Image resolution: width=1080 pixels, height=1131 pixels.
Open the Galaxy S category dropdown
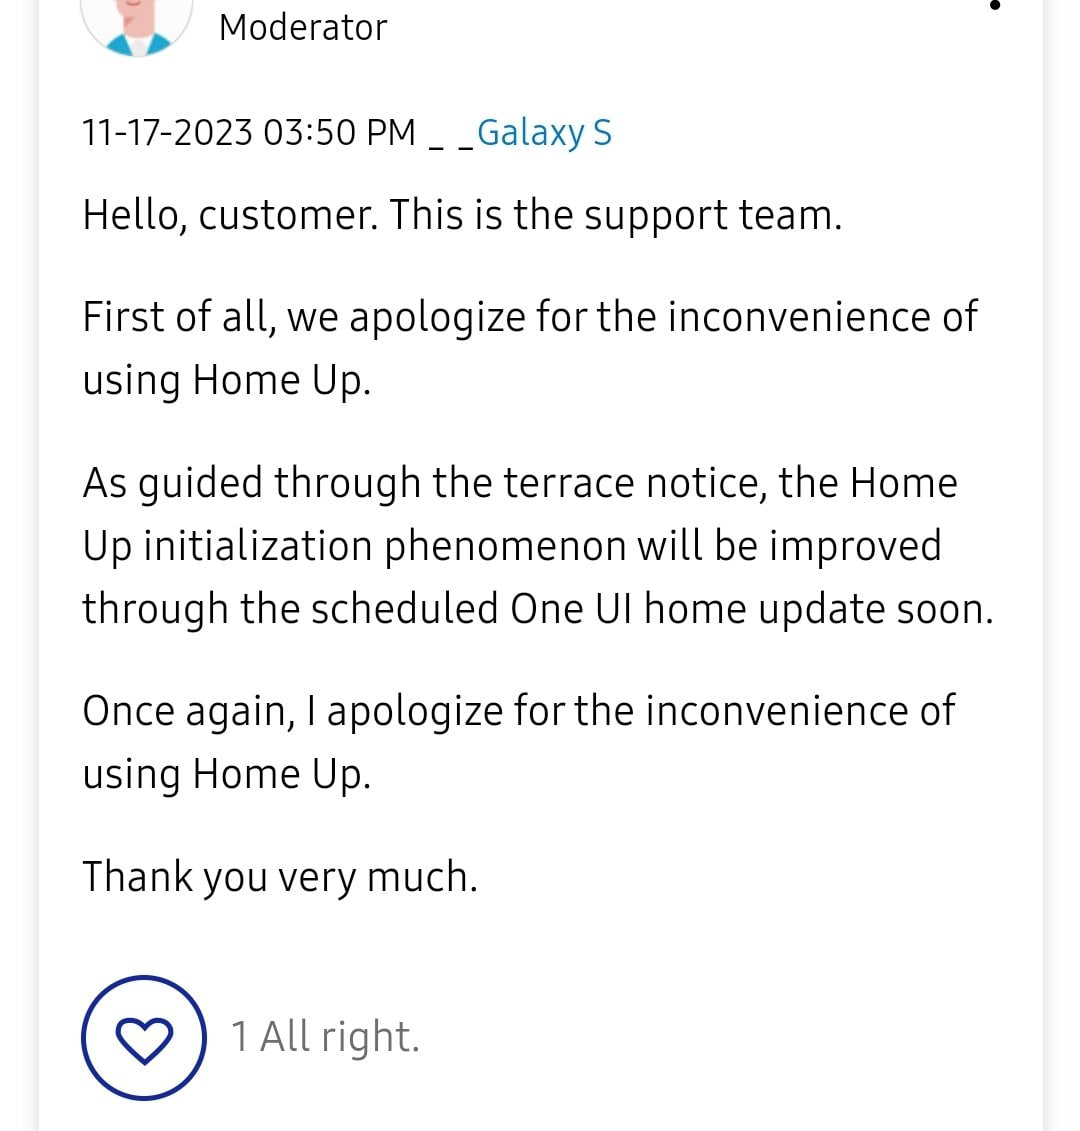(x=544, y=131)
